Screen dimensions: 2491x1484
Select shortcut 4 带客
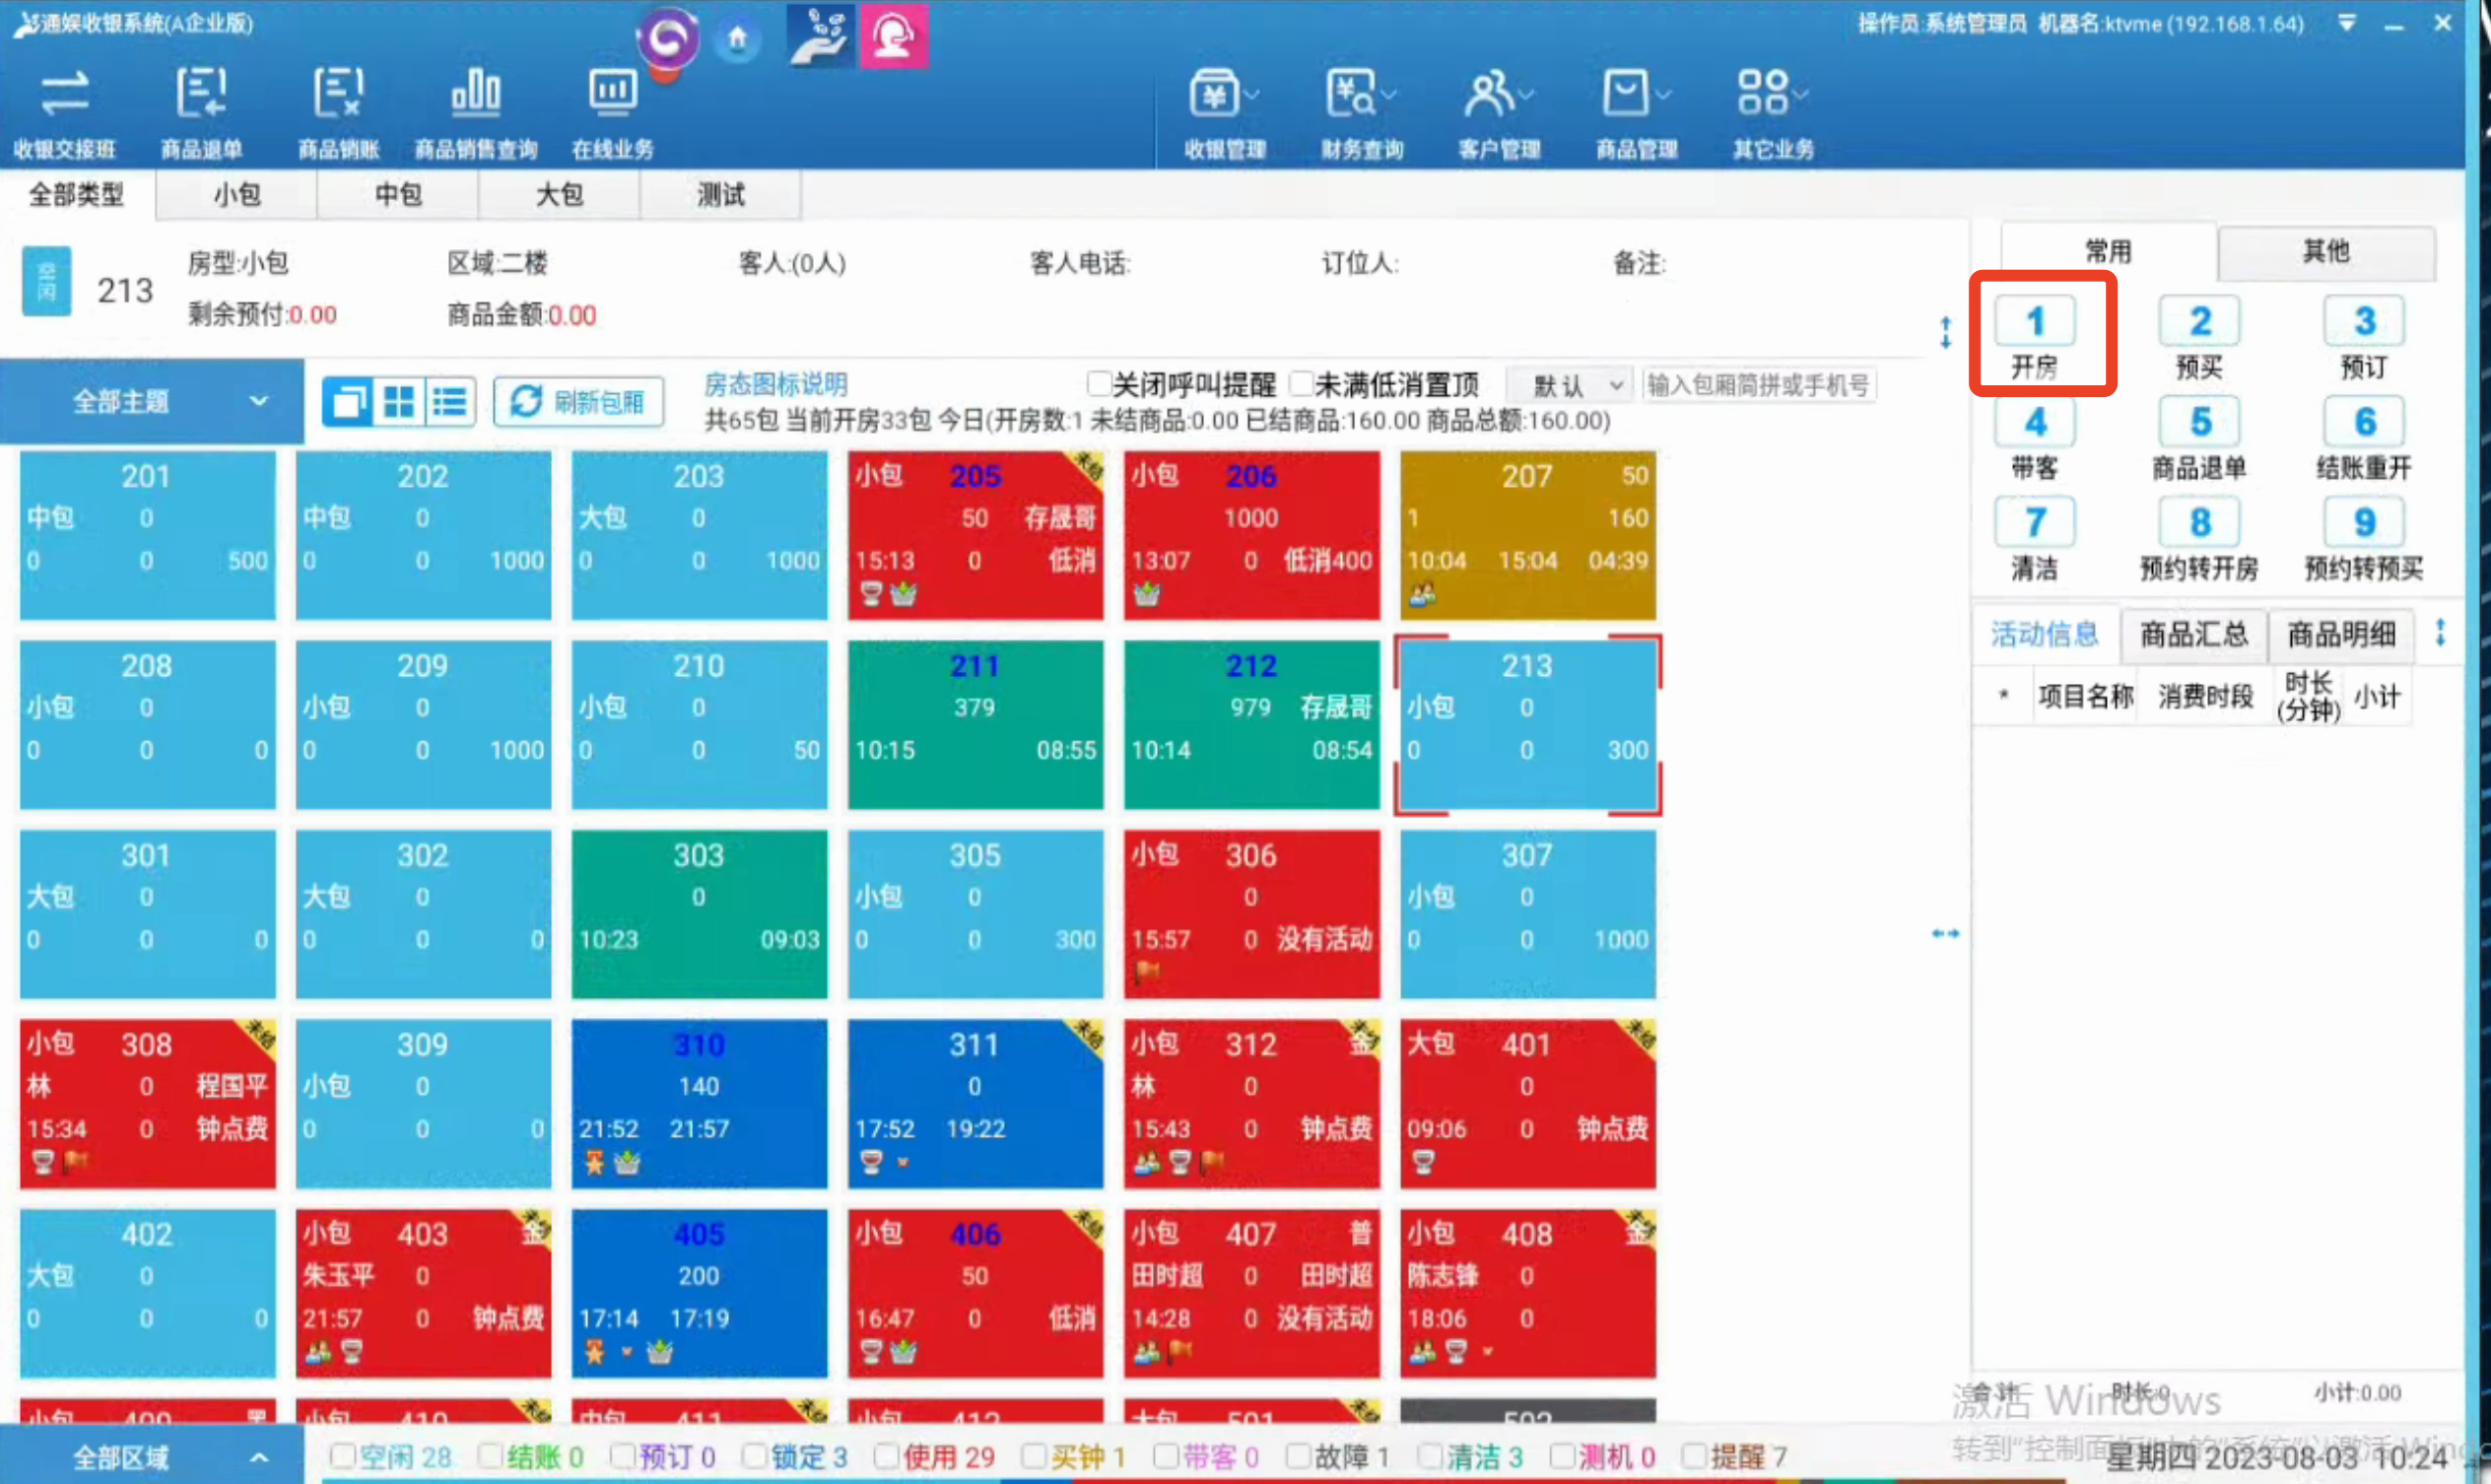tap(2035, 438)
